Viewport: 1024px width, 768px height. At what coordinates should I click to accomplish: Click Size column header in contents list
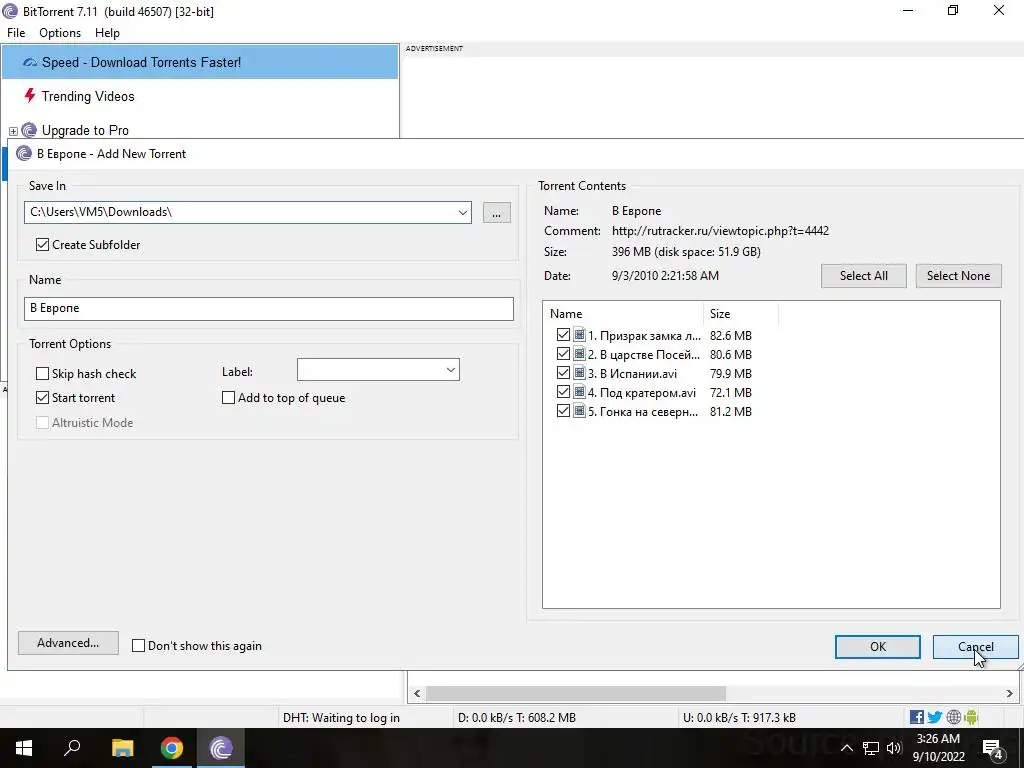(x=741, y=313)
